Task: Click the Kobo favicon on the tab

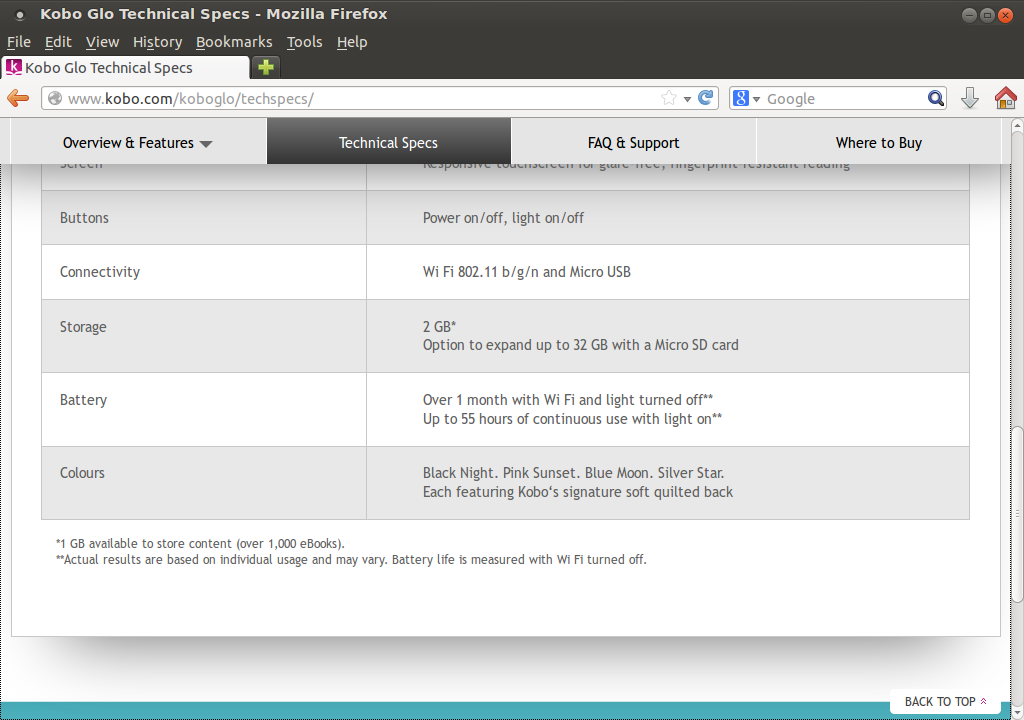Action: (x=14, y=67)
